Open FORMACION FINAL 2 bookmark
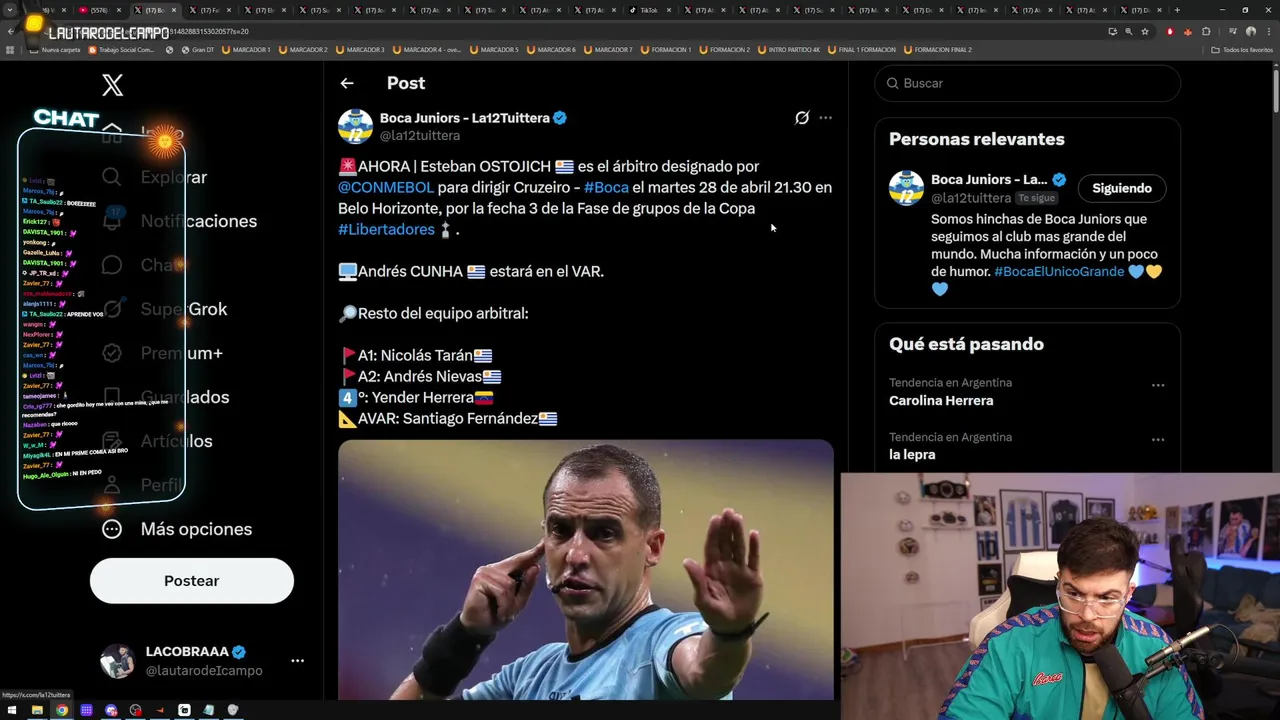The image size is (1280, 720). [x=937, y=49]
